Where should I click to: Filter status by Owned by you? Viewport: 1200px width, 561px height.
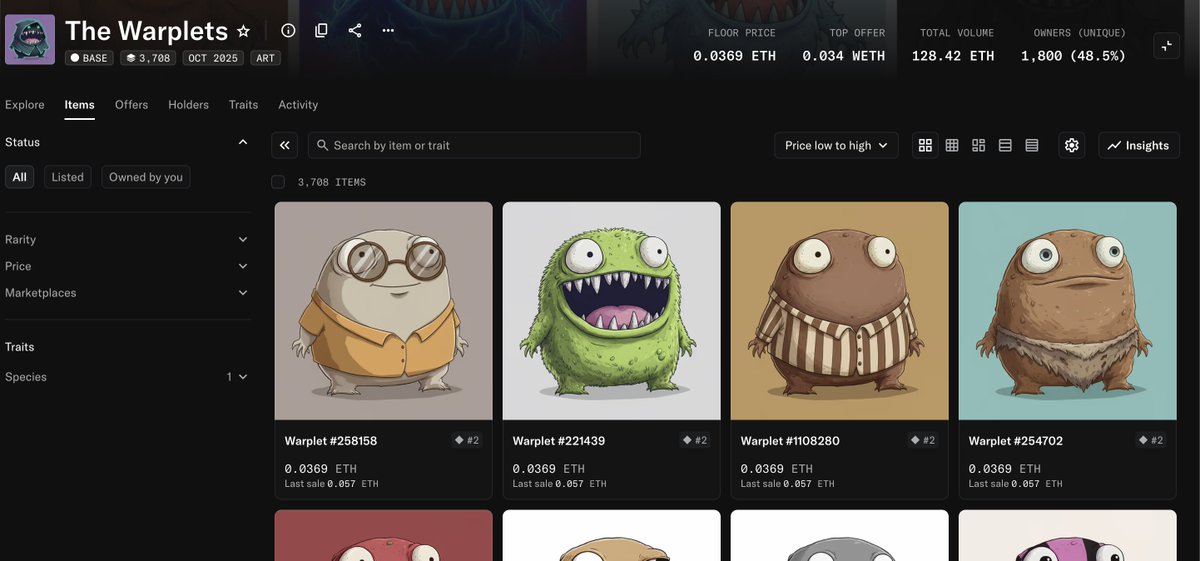pos(146,177)
